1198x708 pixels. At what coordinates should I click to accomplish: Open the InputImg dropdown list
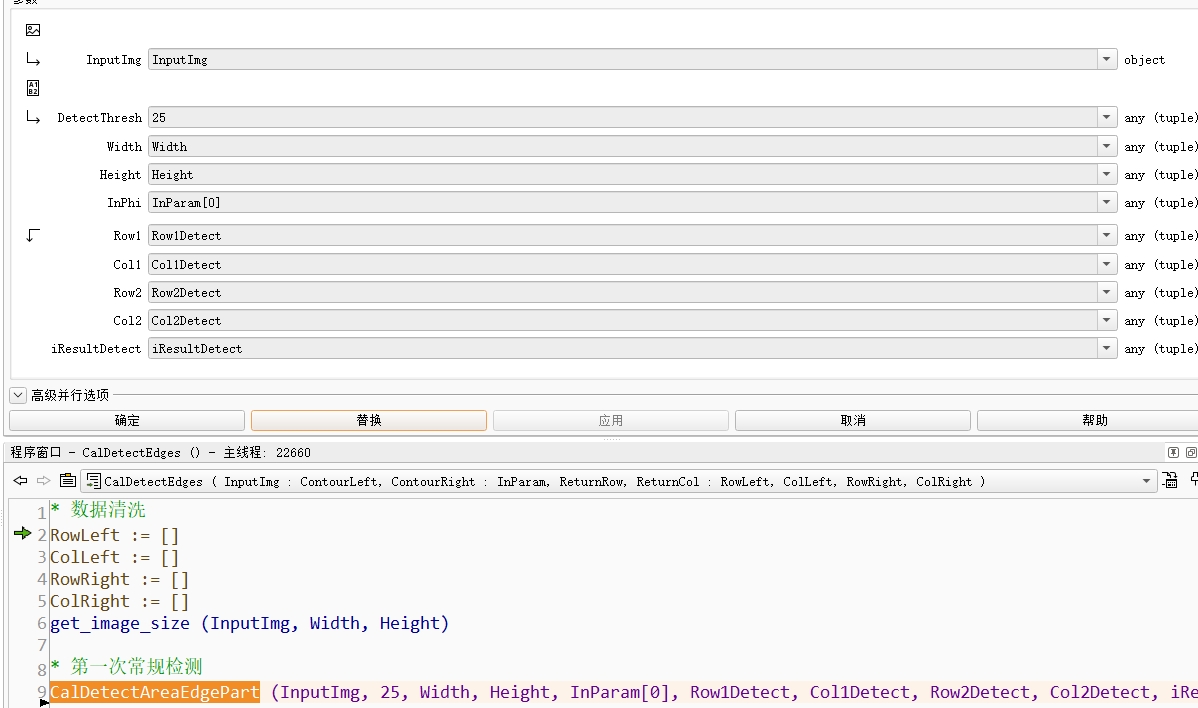pos(1107,60)
